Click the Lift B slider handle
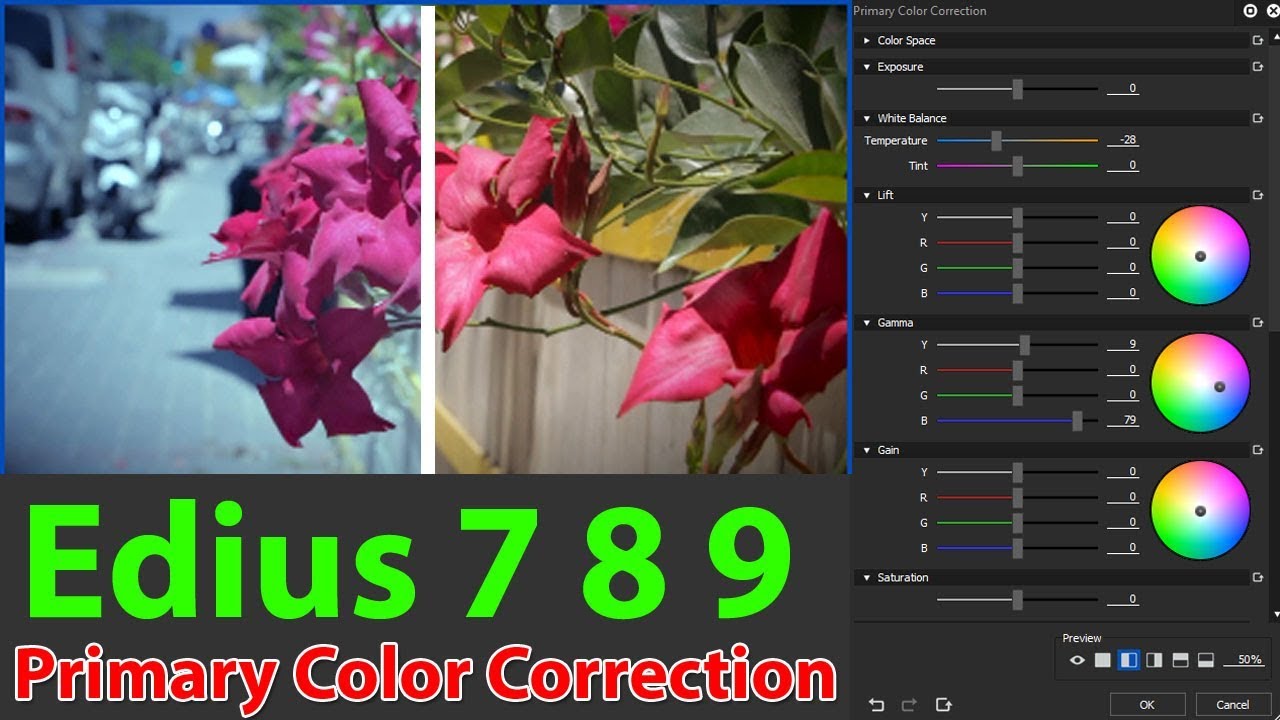Image resolution: width=1280 pixels, height=720 pixels. coord(1017,293)
